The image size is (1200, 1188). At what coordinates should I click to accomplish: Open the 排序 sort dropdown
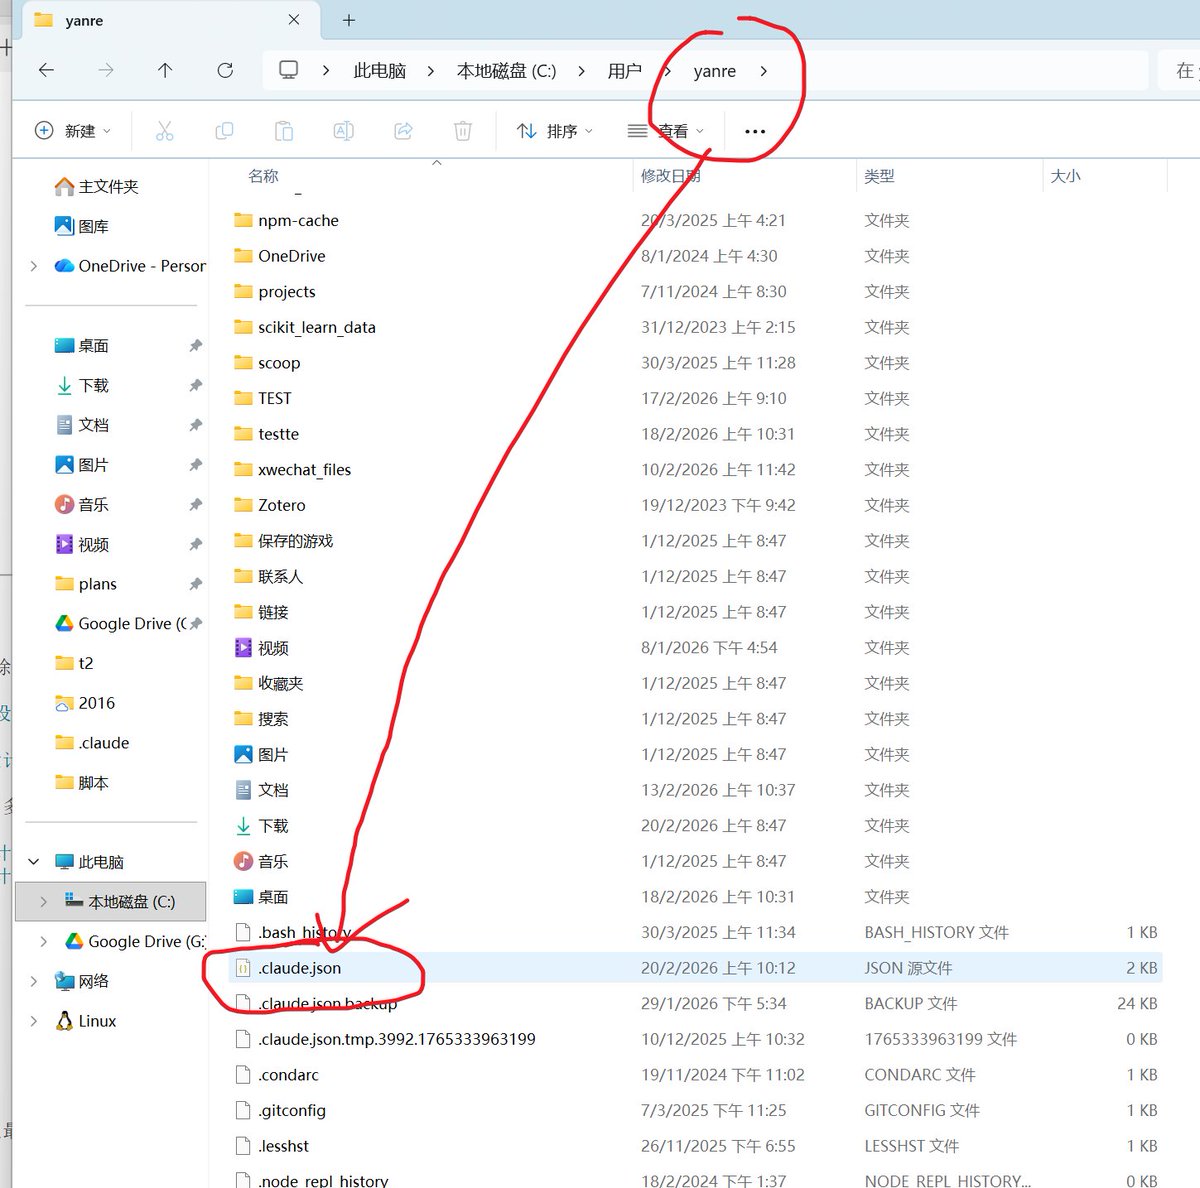click(555, 131)
